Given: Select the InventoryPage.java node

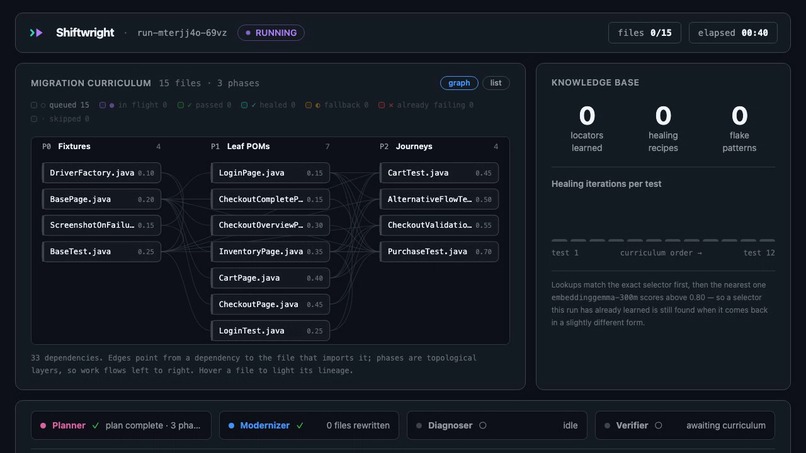Looking at the screenshot, I should 270,251.
